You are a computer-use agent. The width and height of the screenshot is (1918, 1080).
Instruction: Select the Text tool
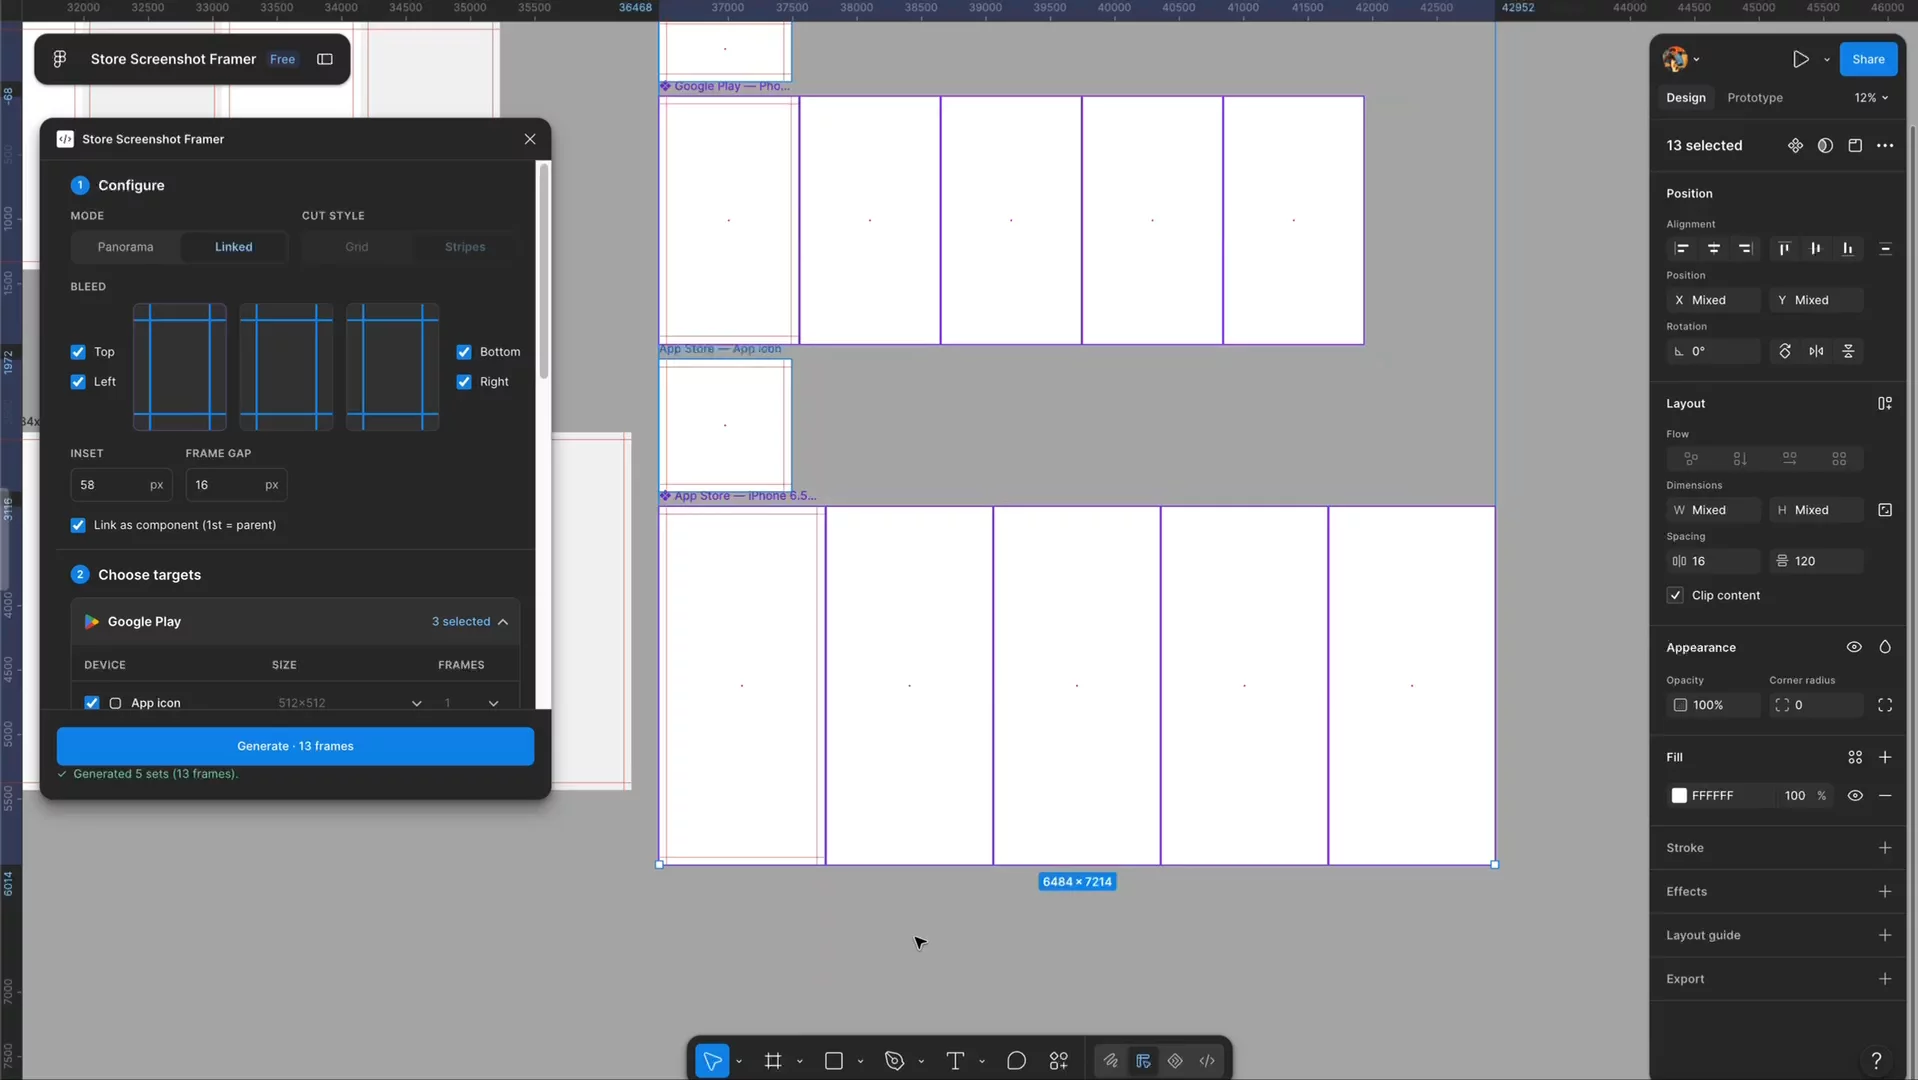(955, 1060)
